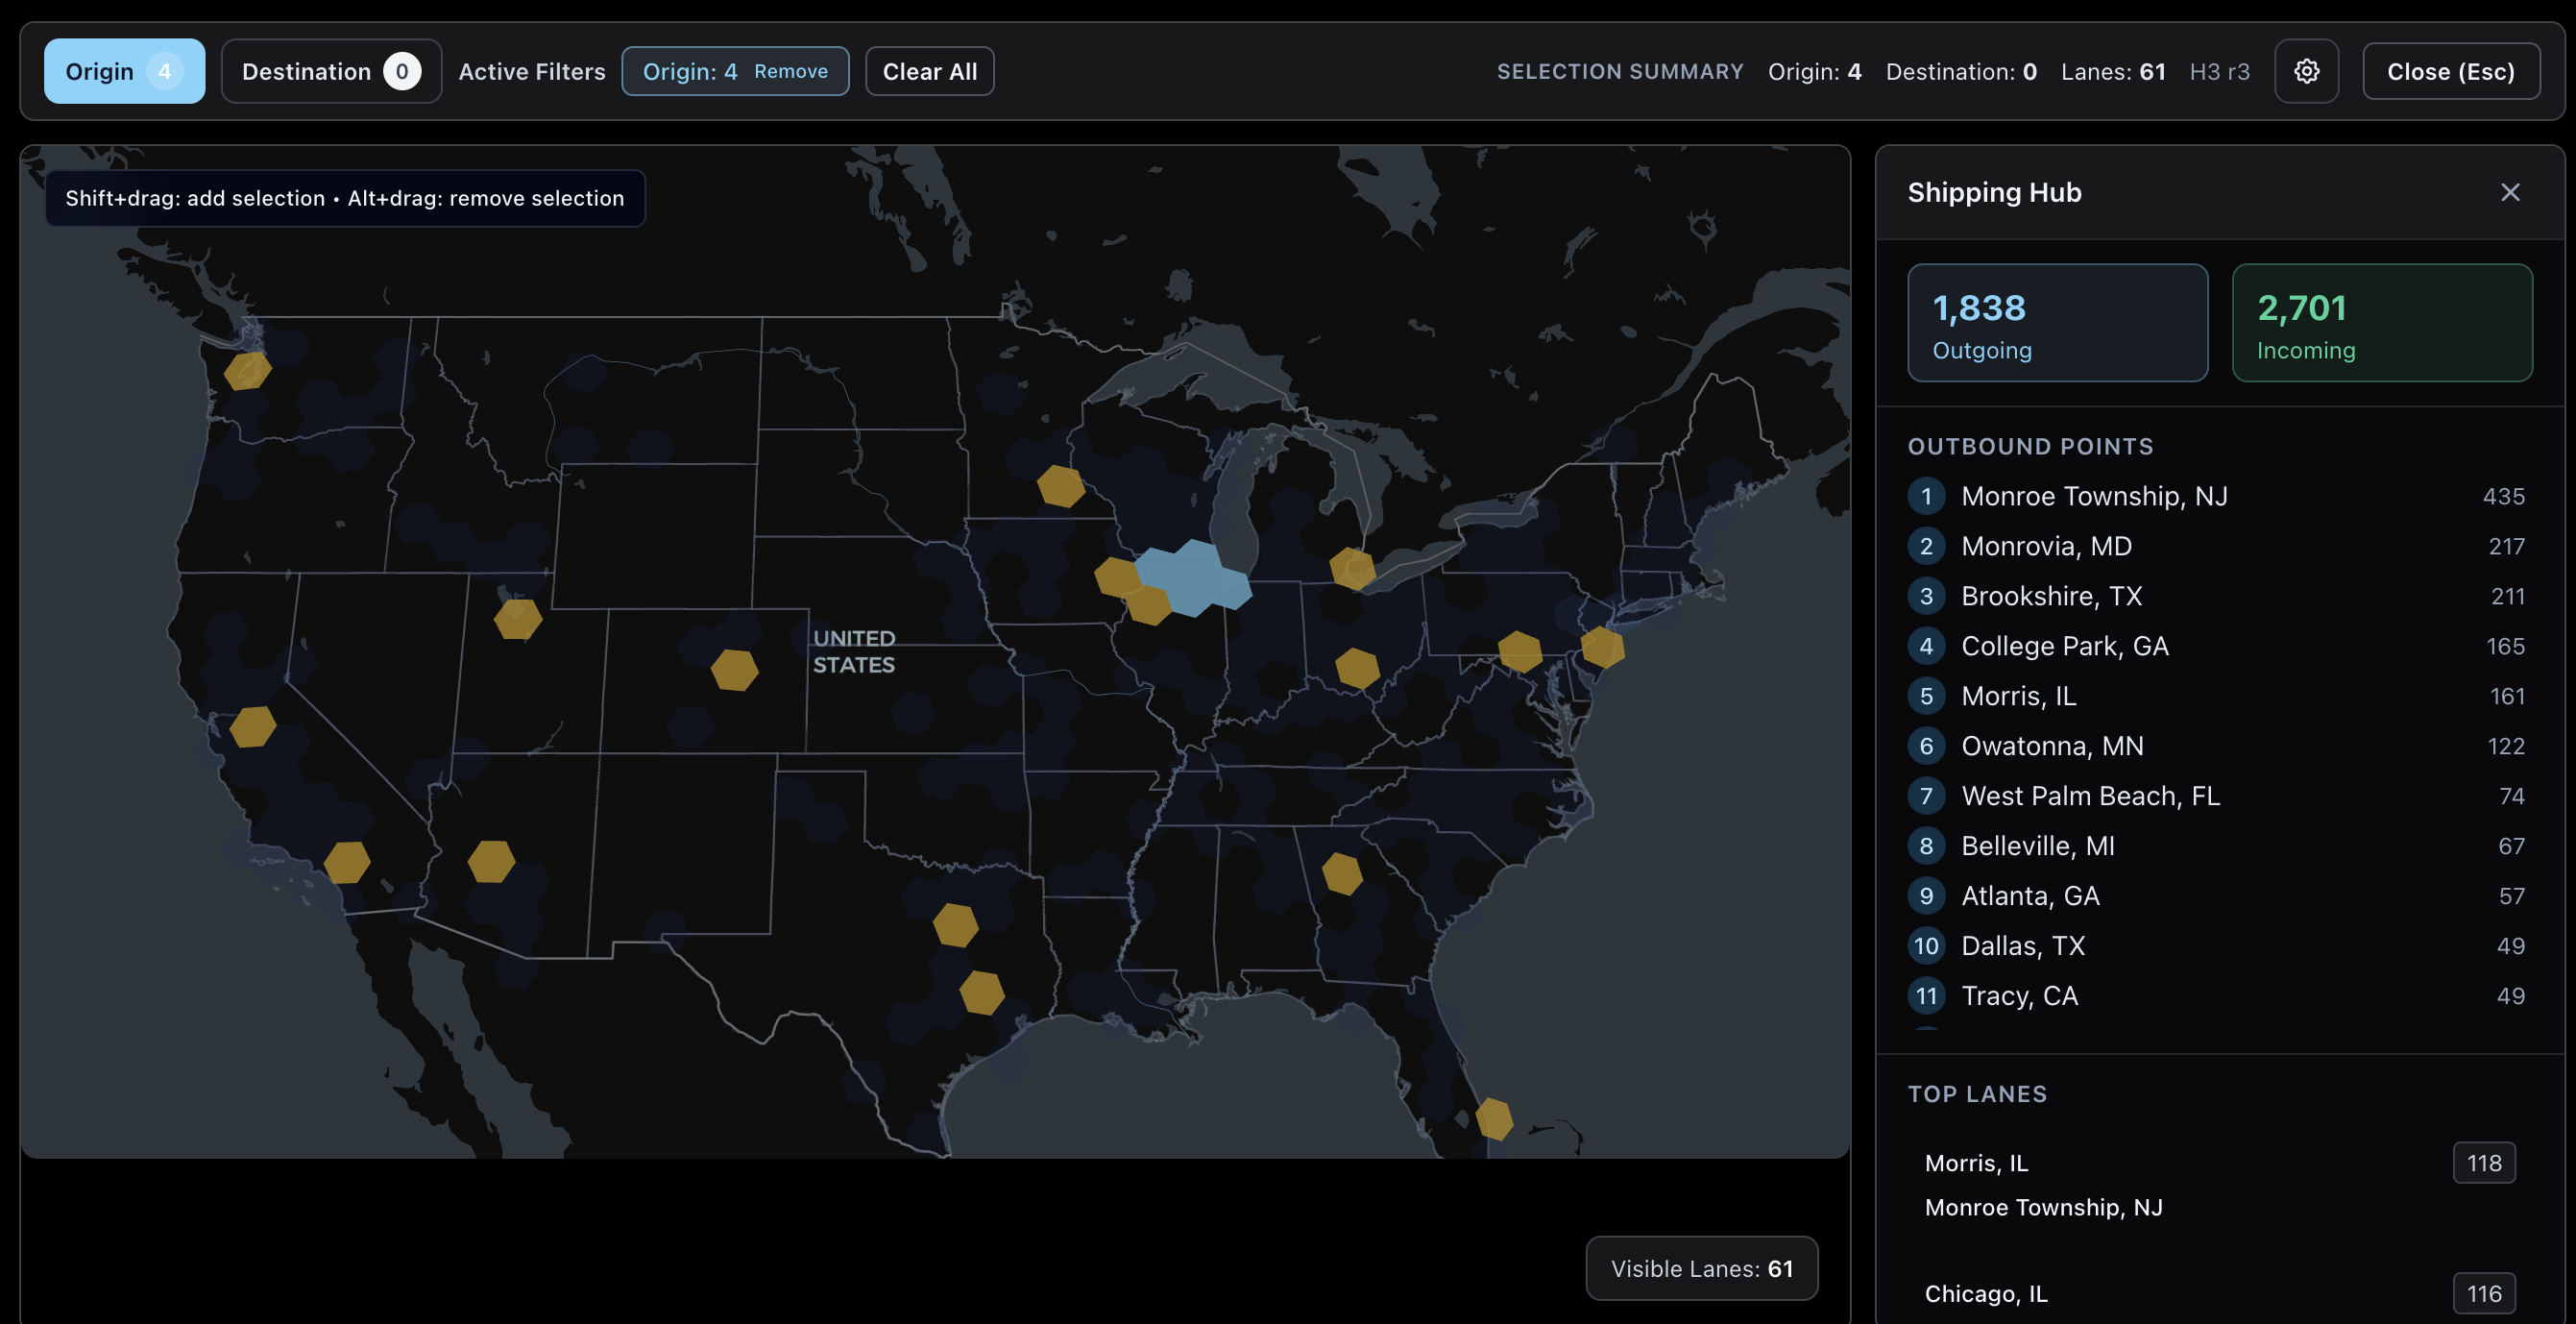Image resolution: width=2576 pixels, height=1324 pixels.
Task: Open map settings via the gear icon
Action: (x=2307, y=71)
